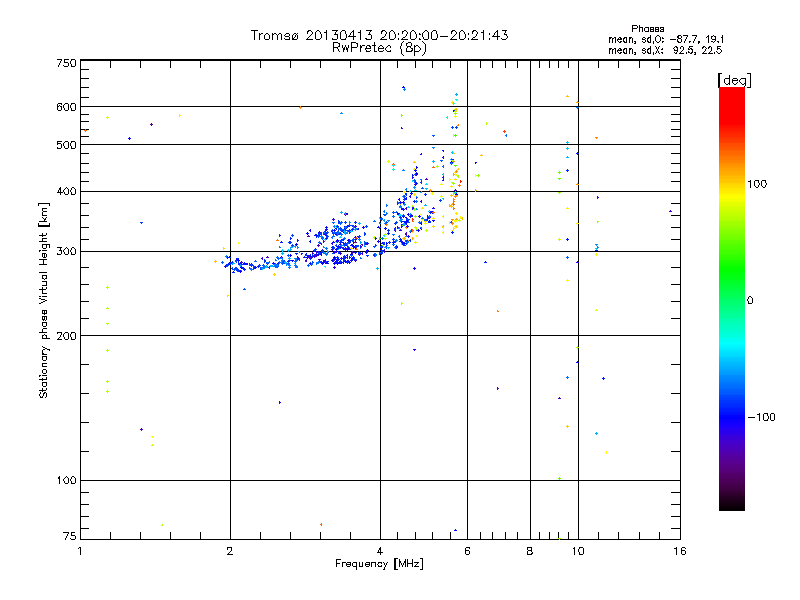Click the x-axis tick label '8'

530,551
